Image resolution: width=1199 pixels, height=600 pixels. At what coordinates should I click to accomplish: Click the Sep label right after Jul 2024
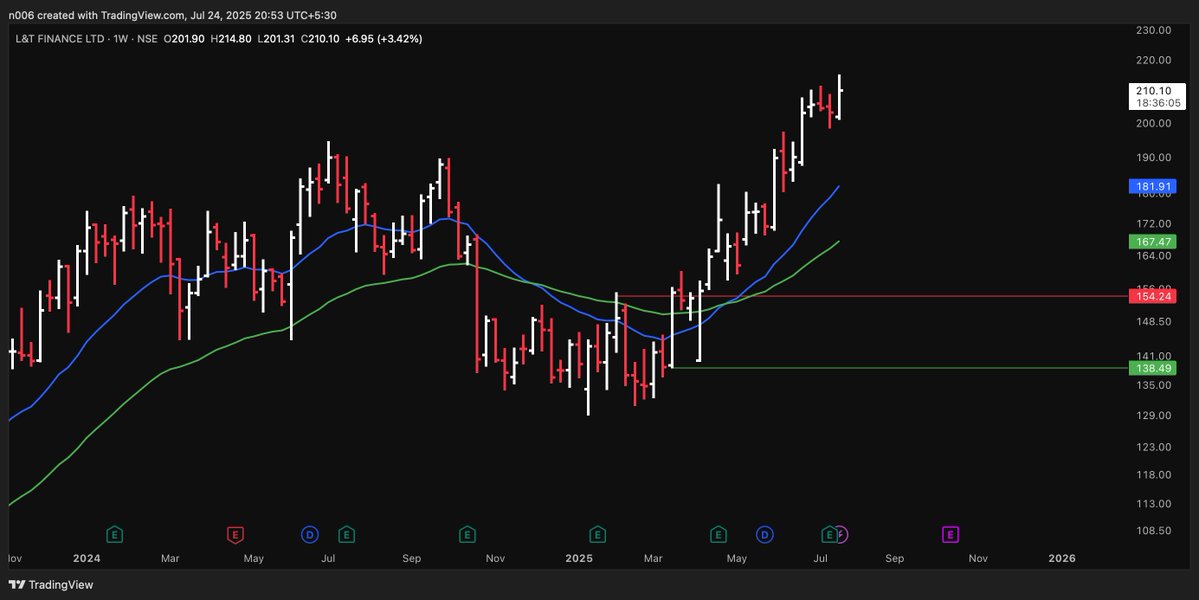coord(412,559)
